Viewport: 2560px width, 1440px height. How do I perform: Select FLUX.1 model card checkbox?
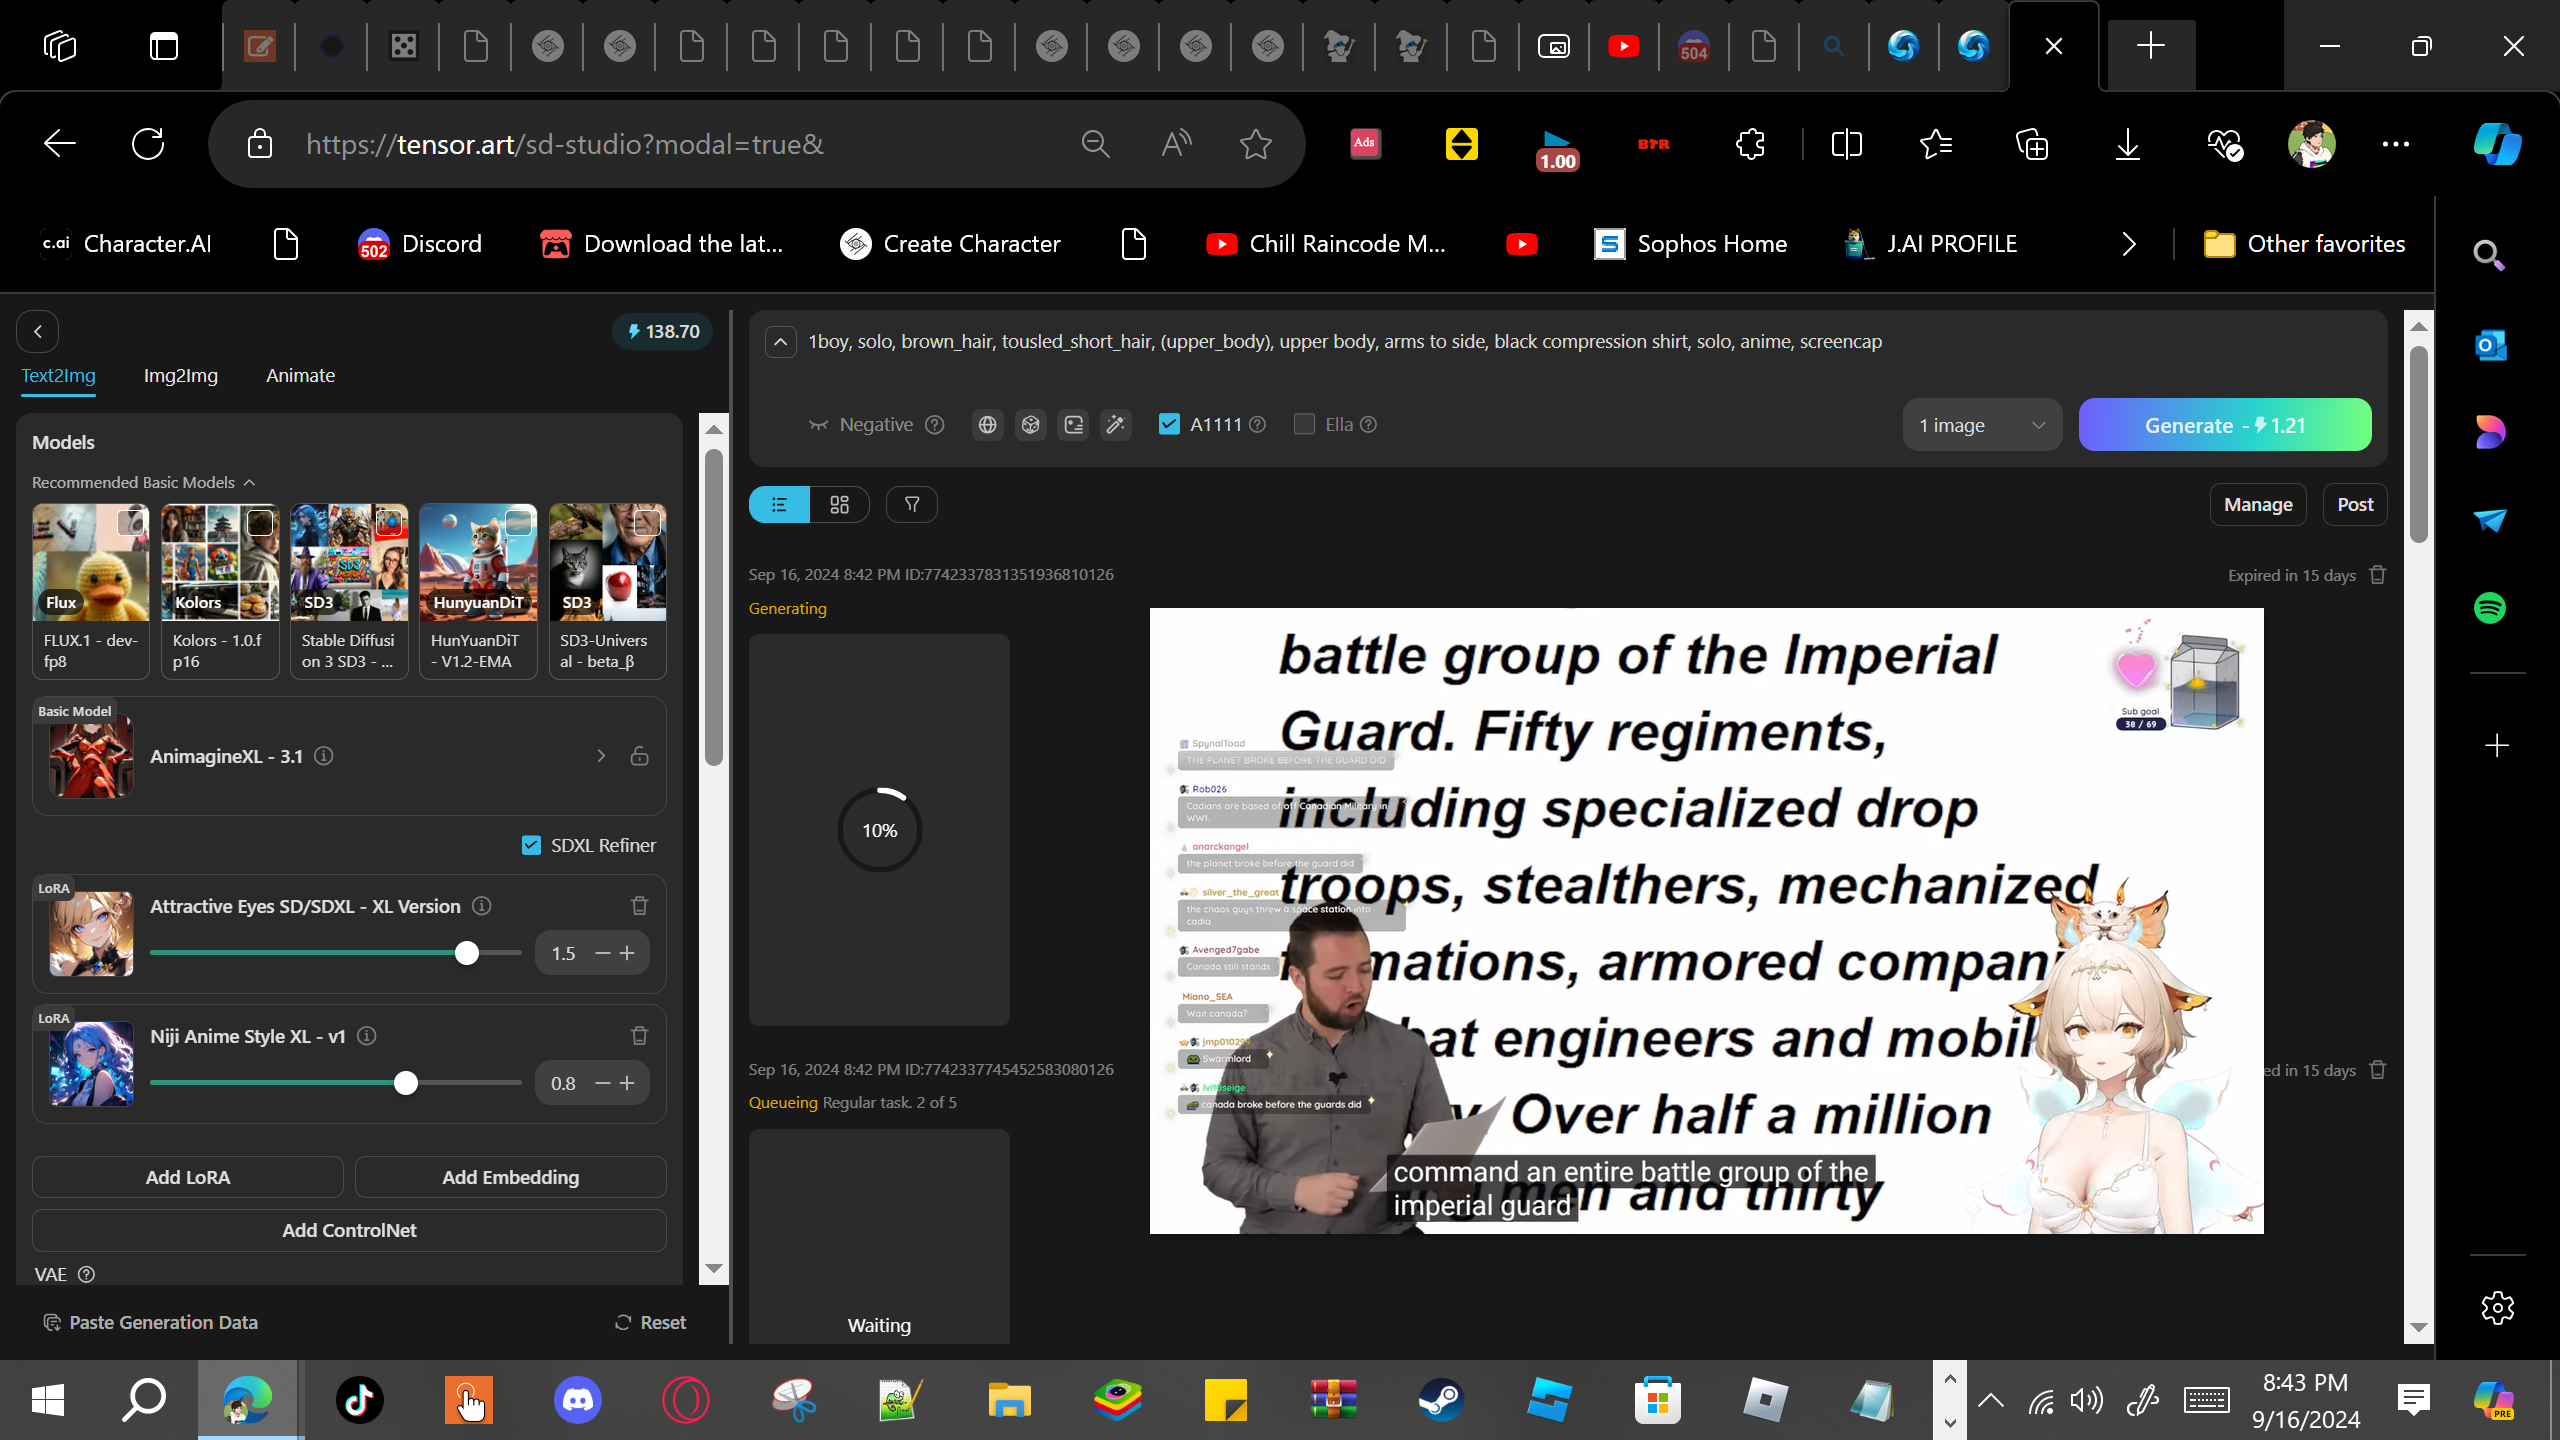[130, 522]
